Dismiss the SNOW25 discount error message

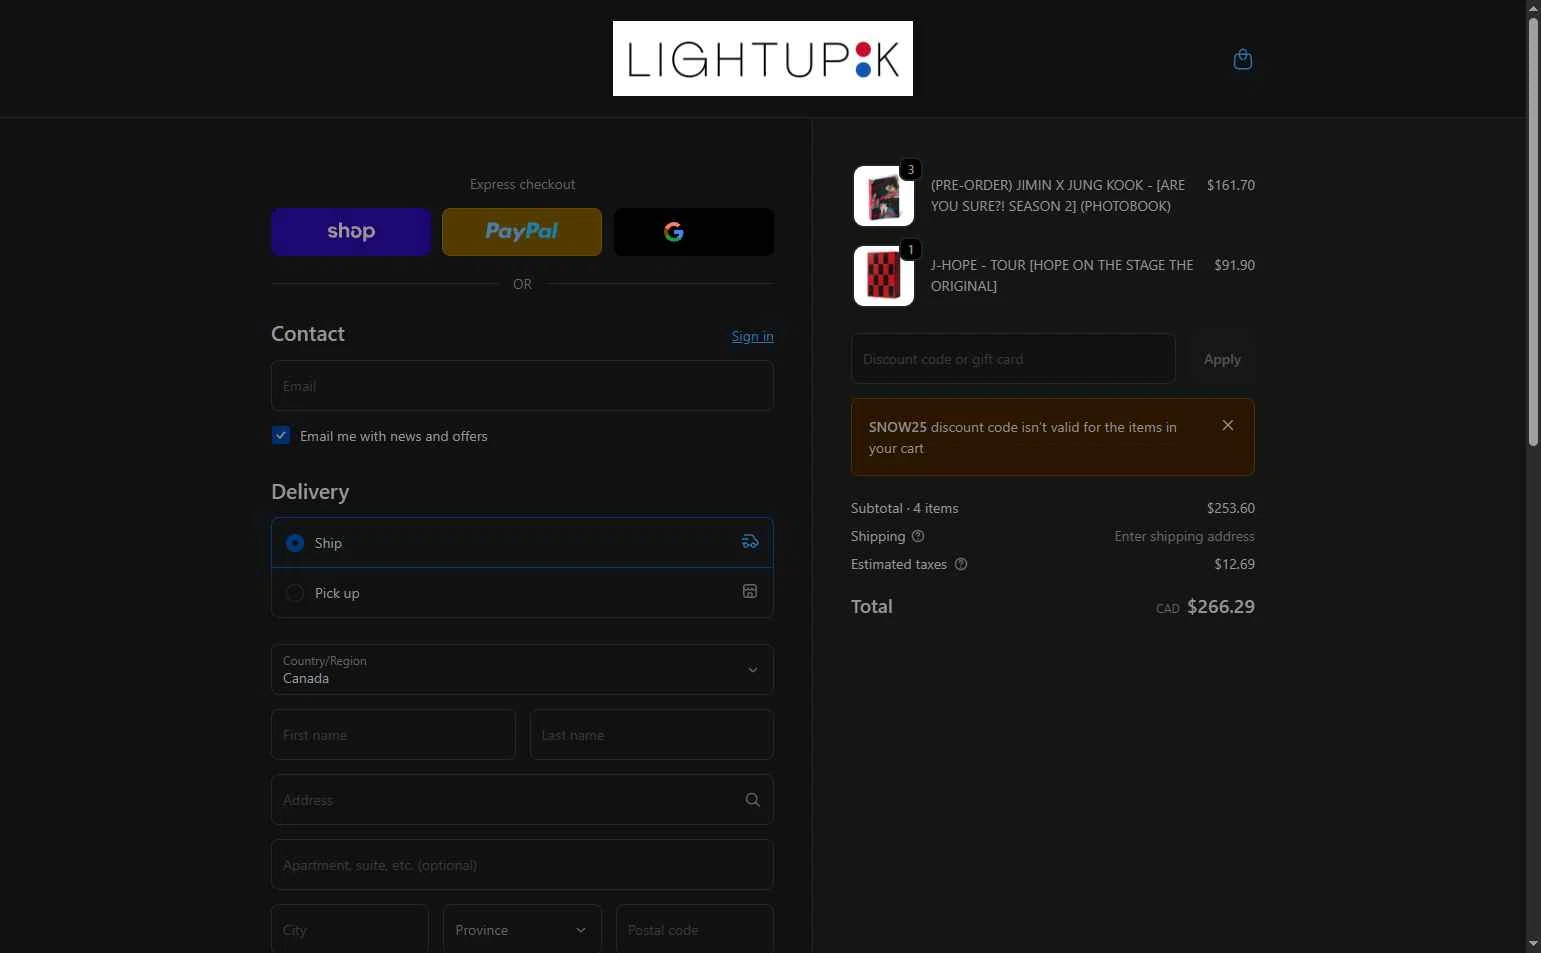tap(1228, 425)
